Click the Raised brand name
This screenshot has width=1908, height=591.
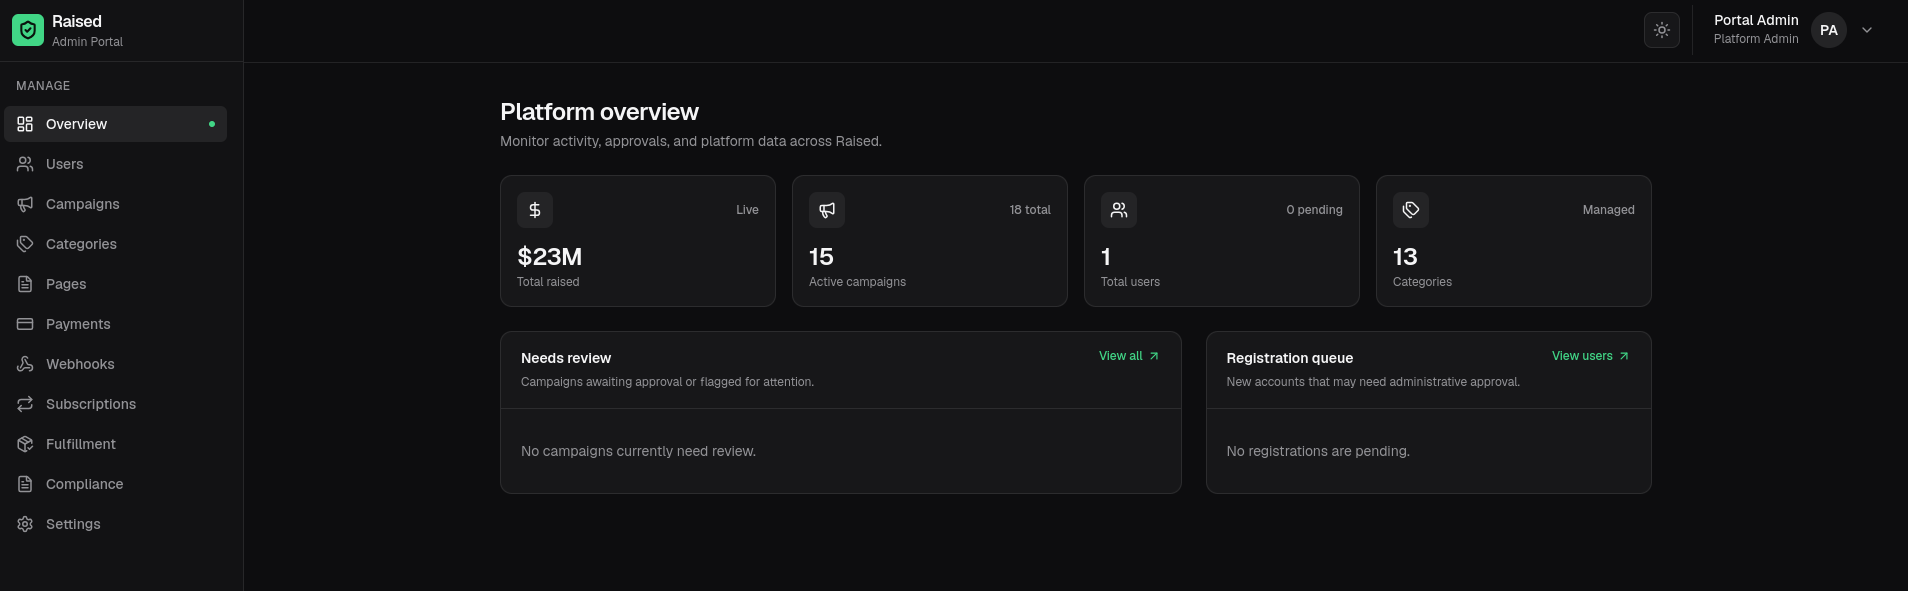pos(77,21)
